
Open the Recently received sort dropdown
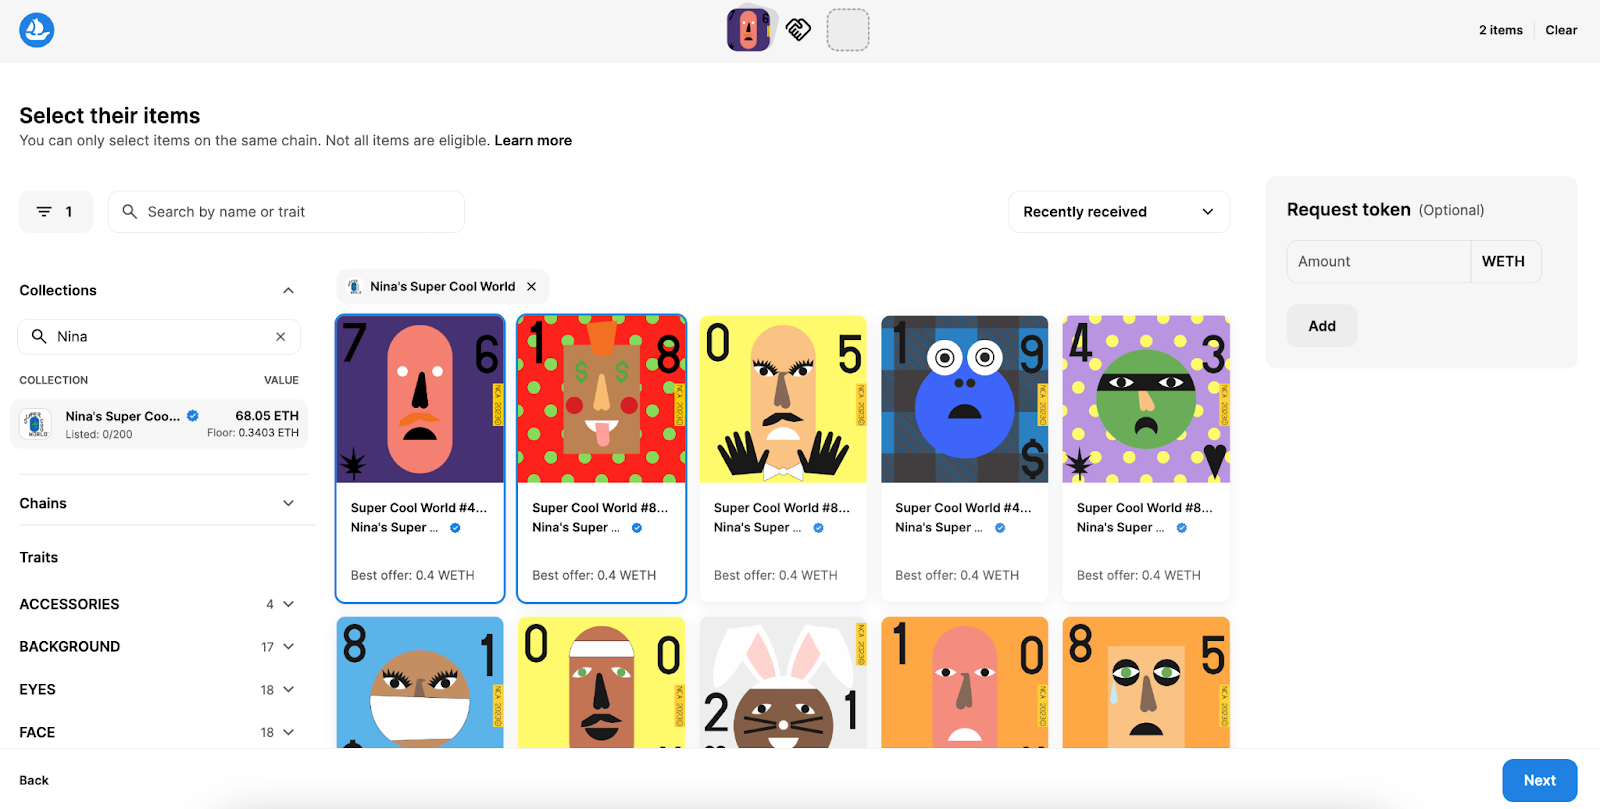tap(1118, 212)
